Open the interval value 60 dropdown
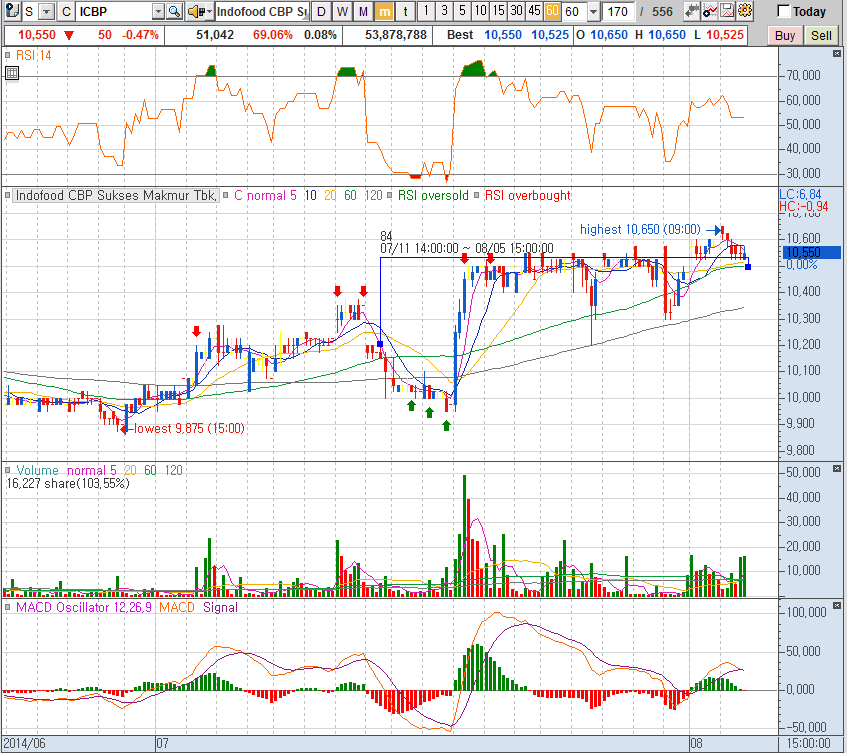 click(x=594, y=12)
